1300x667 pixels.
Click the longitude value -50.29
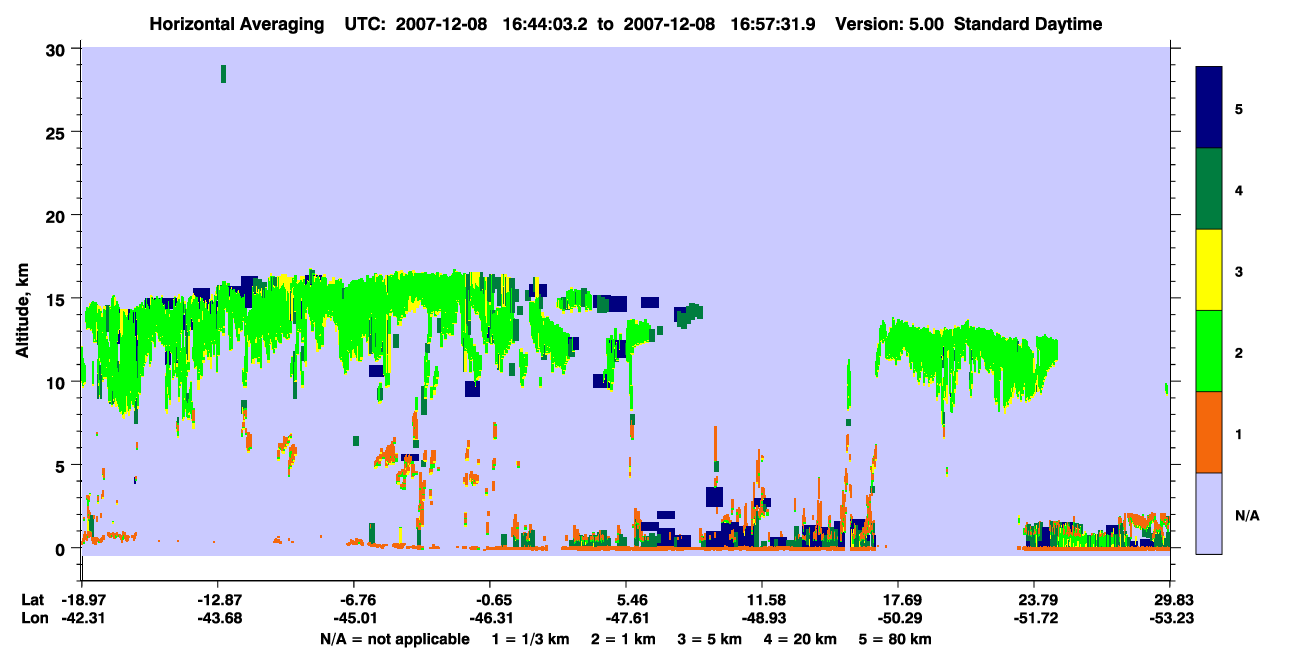(x=898, y=618)
